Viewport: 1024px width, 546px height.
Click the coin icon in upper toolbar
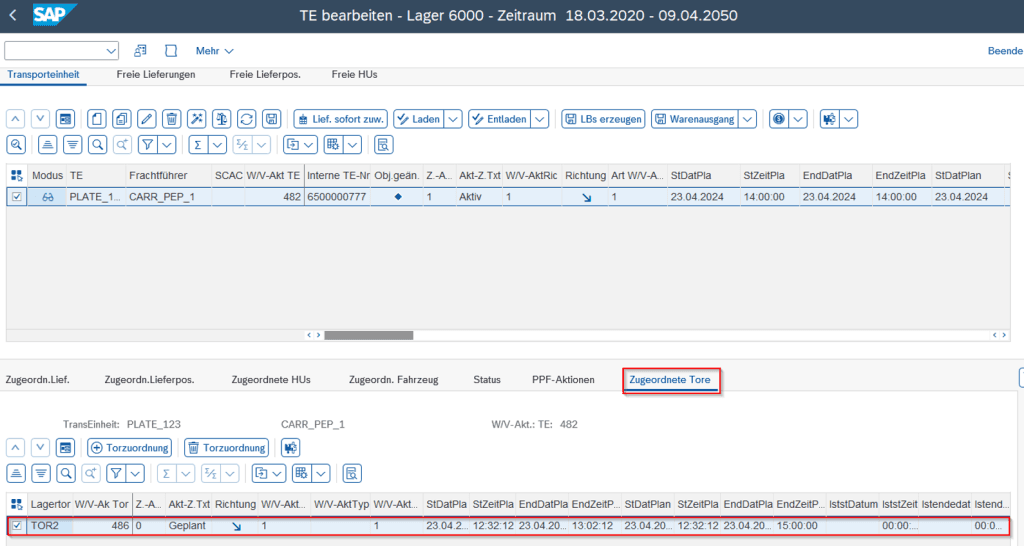(778, 119)
